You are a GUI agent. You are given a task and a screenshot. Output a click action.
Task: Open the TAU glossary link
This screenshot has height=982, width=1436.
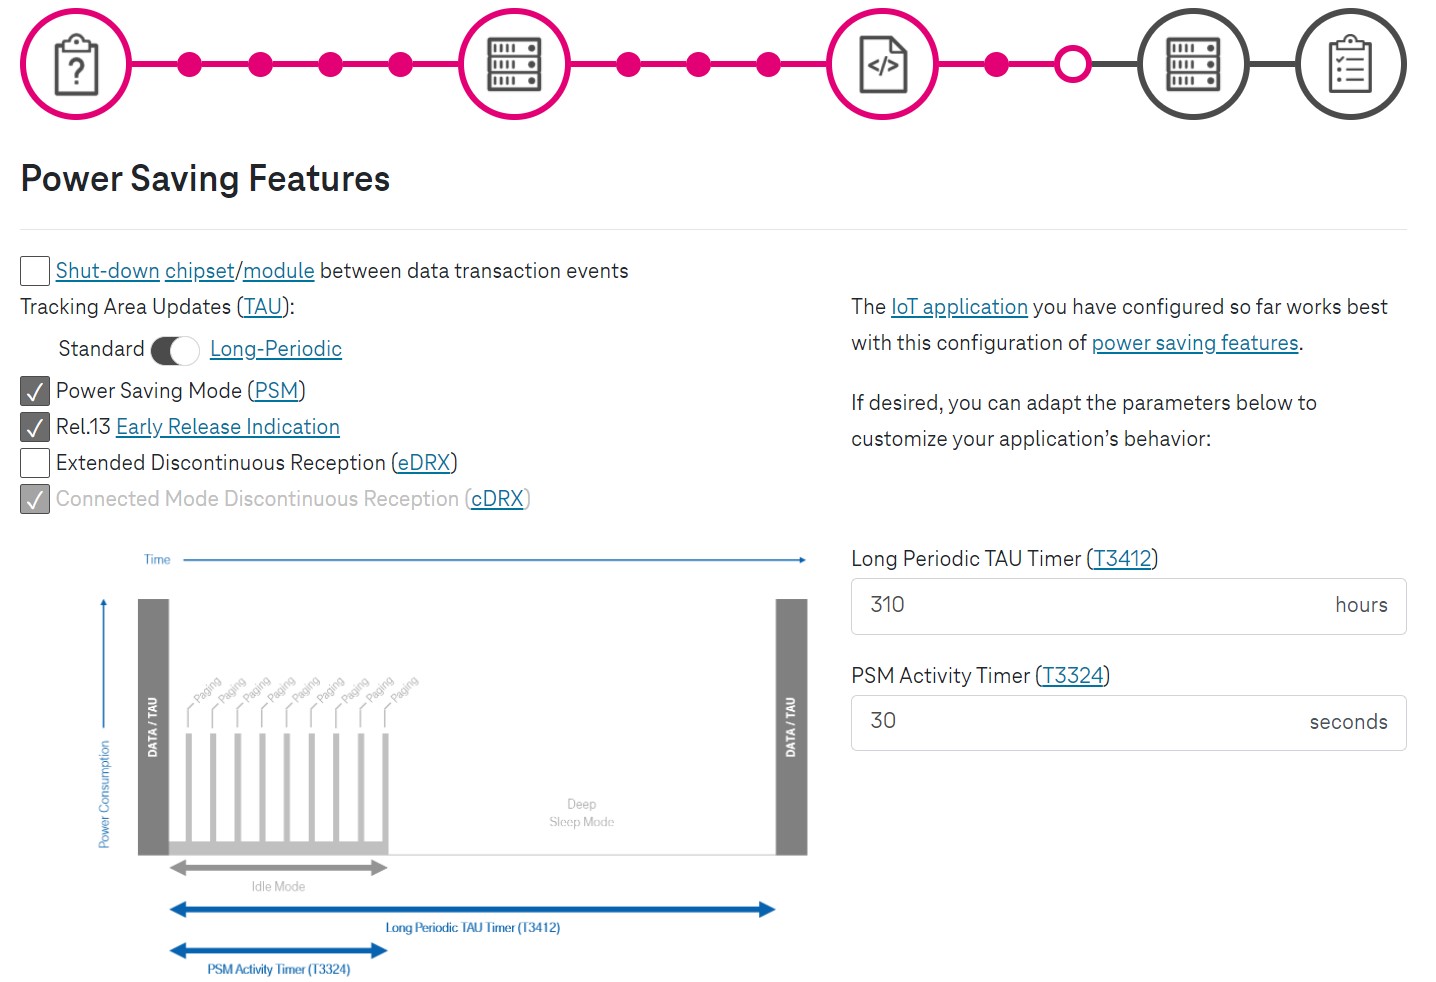pyautogui.click(x=263, y=307)
